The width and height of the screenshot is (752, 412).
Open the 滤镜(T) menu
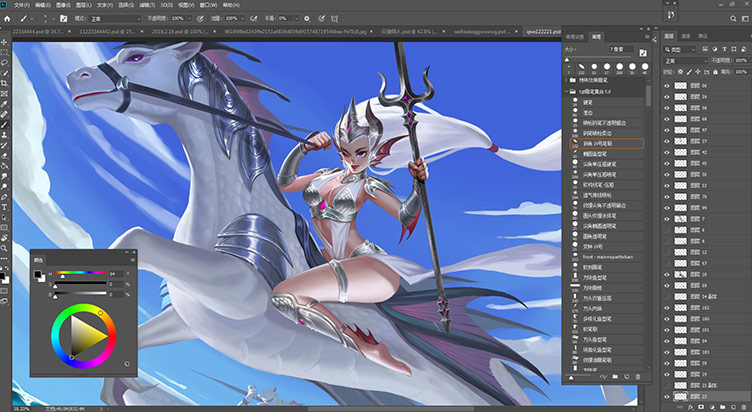pyautogui.click(x=147, y=5)
